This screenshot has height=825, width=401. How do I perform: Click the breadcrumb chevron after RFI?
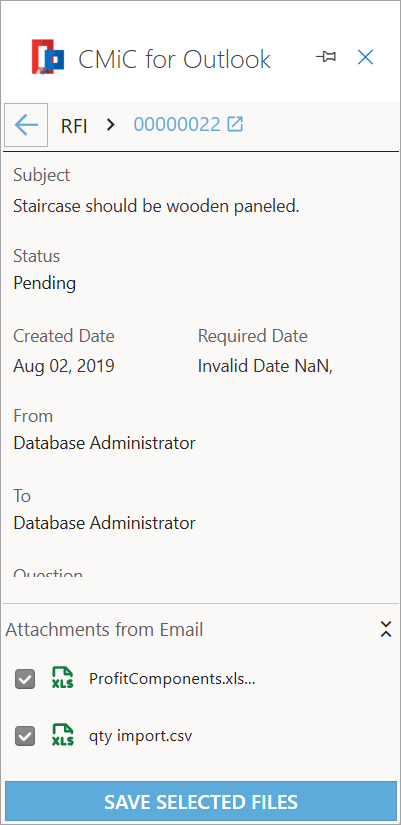click(111, 125)
